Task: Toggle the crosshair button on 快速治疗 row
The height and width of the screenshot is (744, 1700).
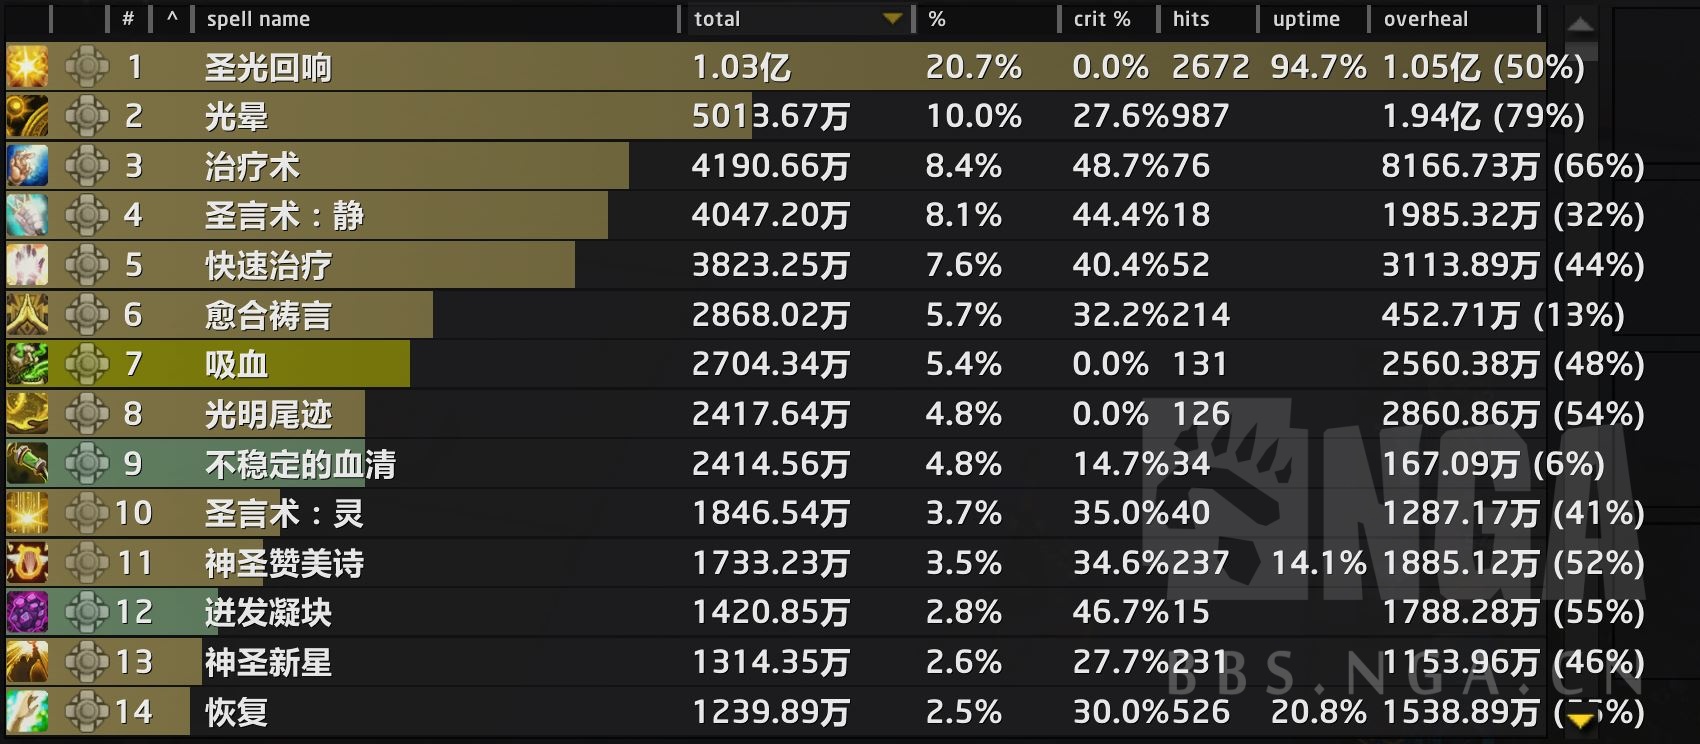Action: point(87,265)
